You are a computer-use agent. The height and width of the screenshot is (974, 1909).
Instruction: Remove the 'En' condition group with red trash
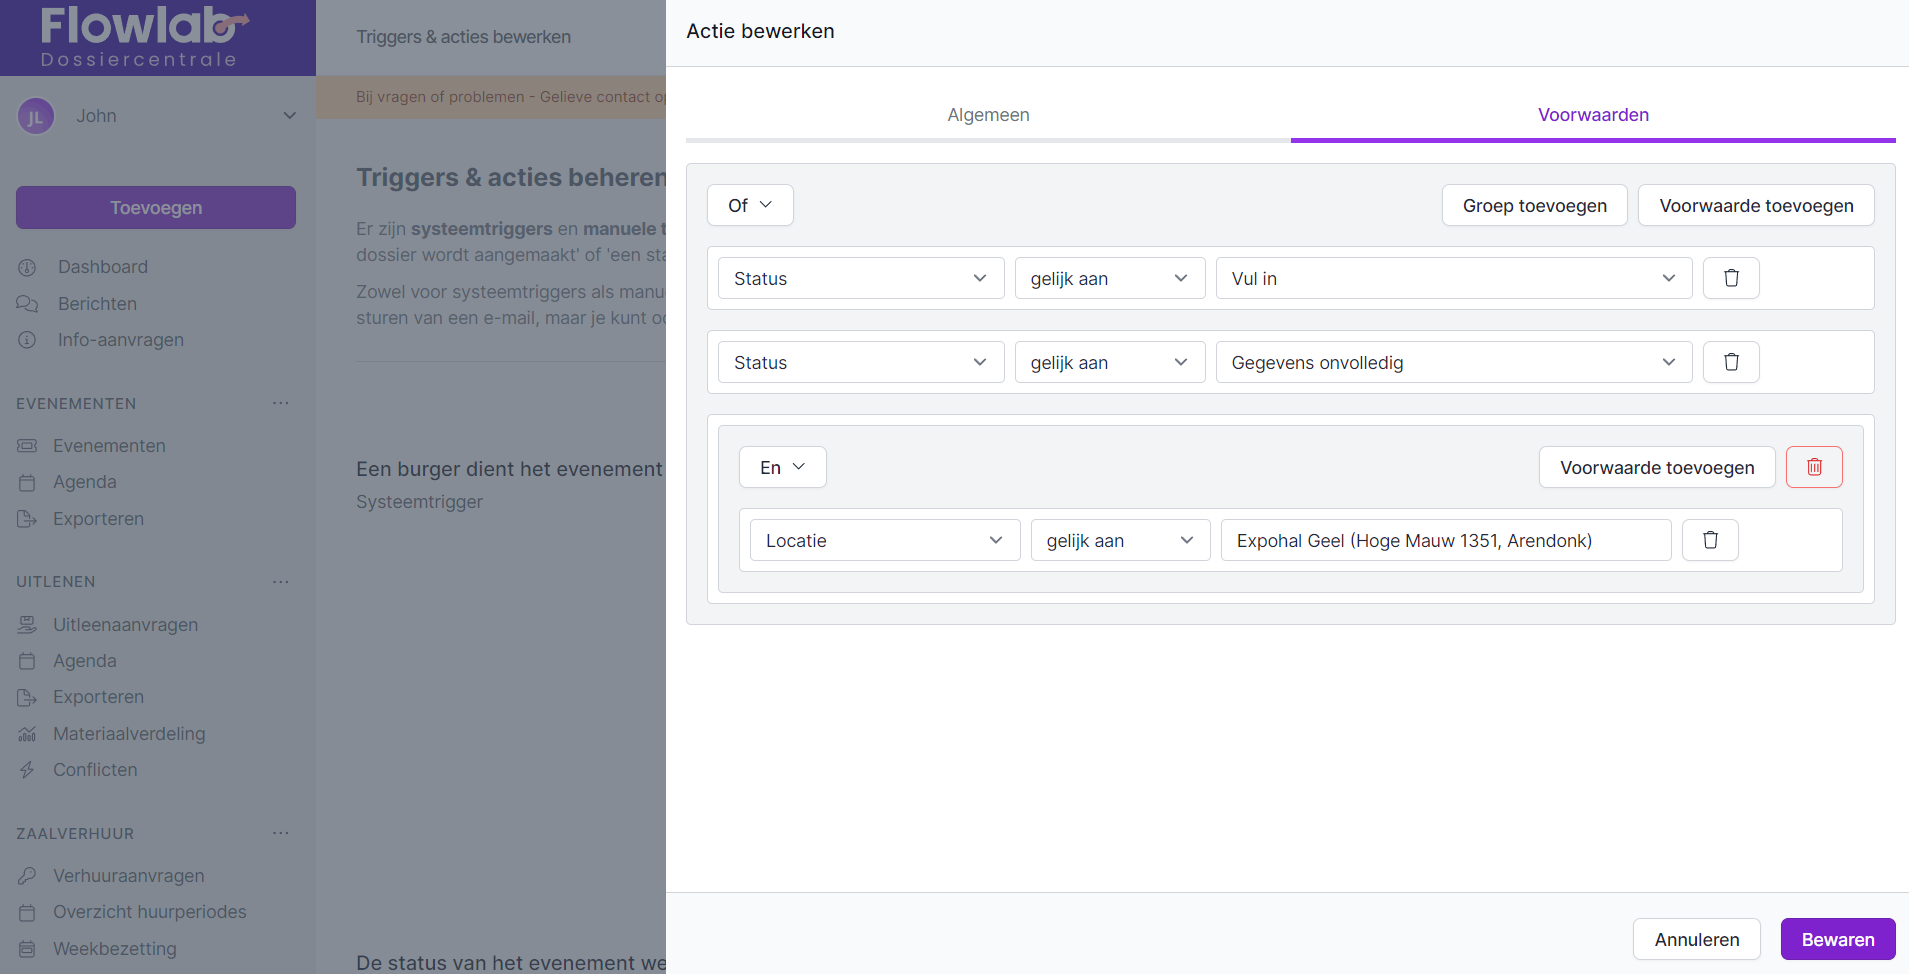(1814, 467)
